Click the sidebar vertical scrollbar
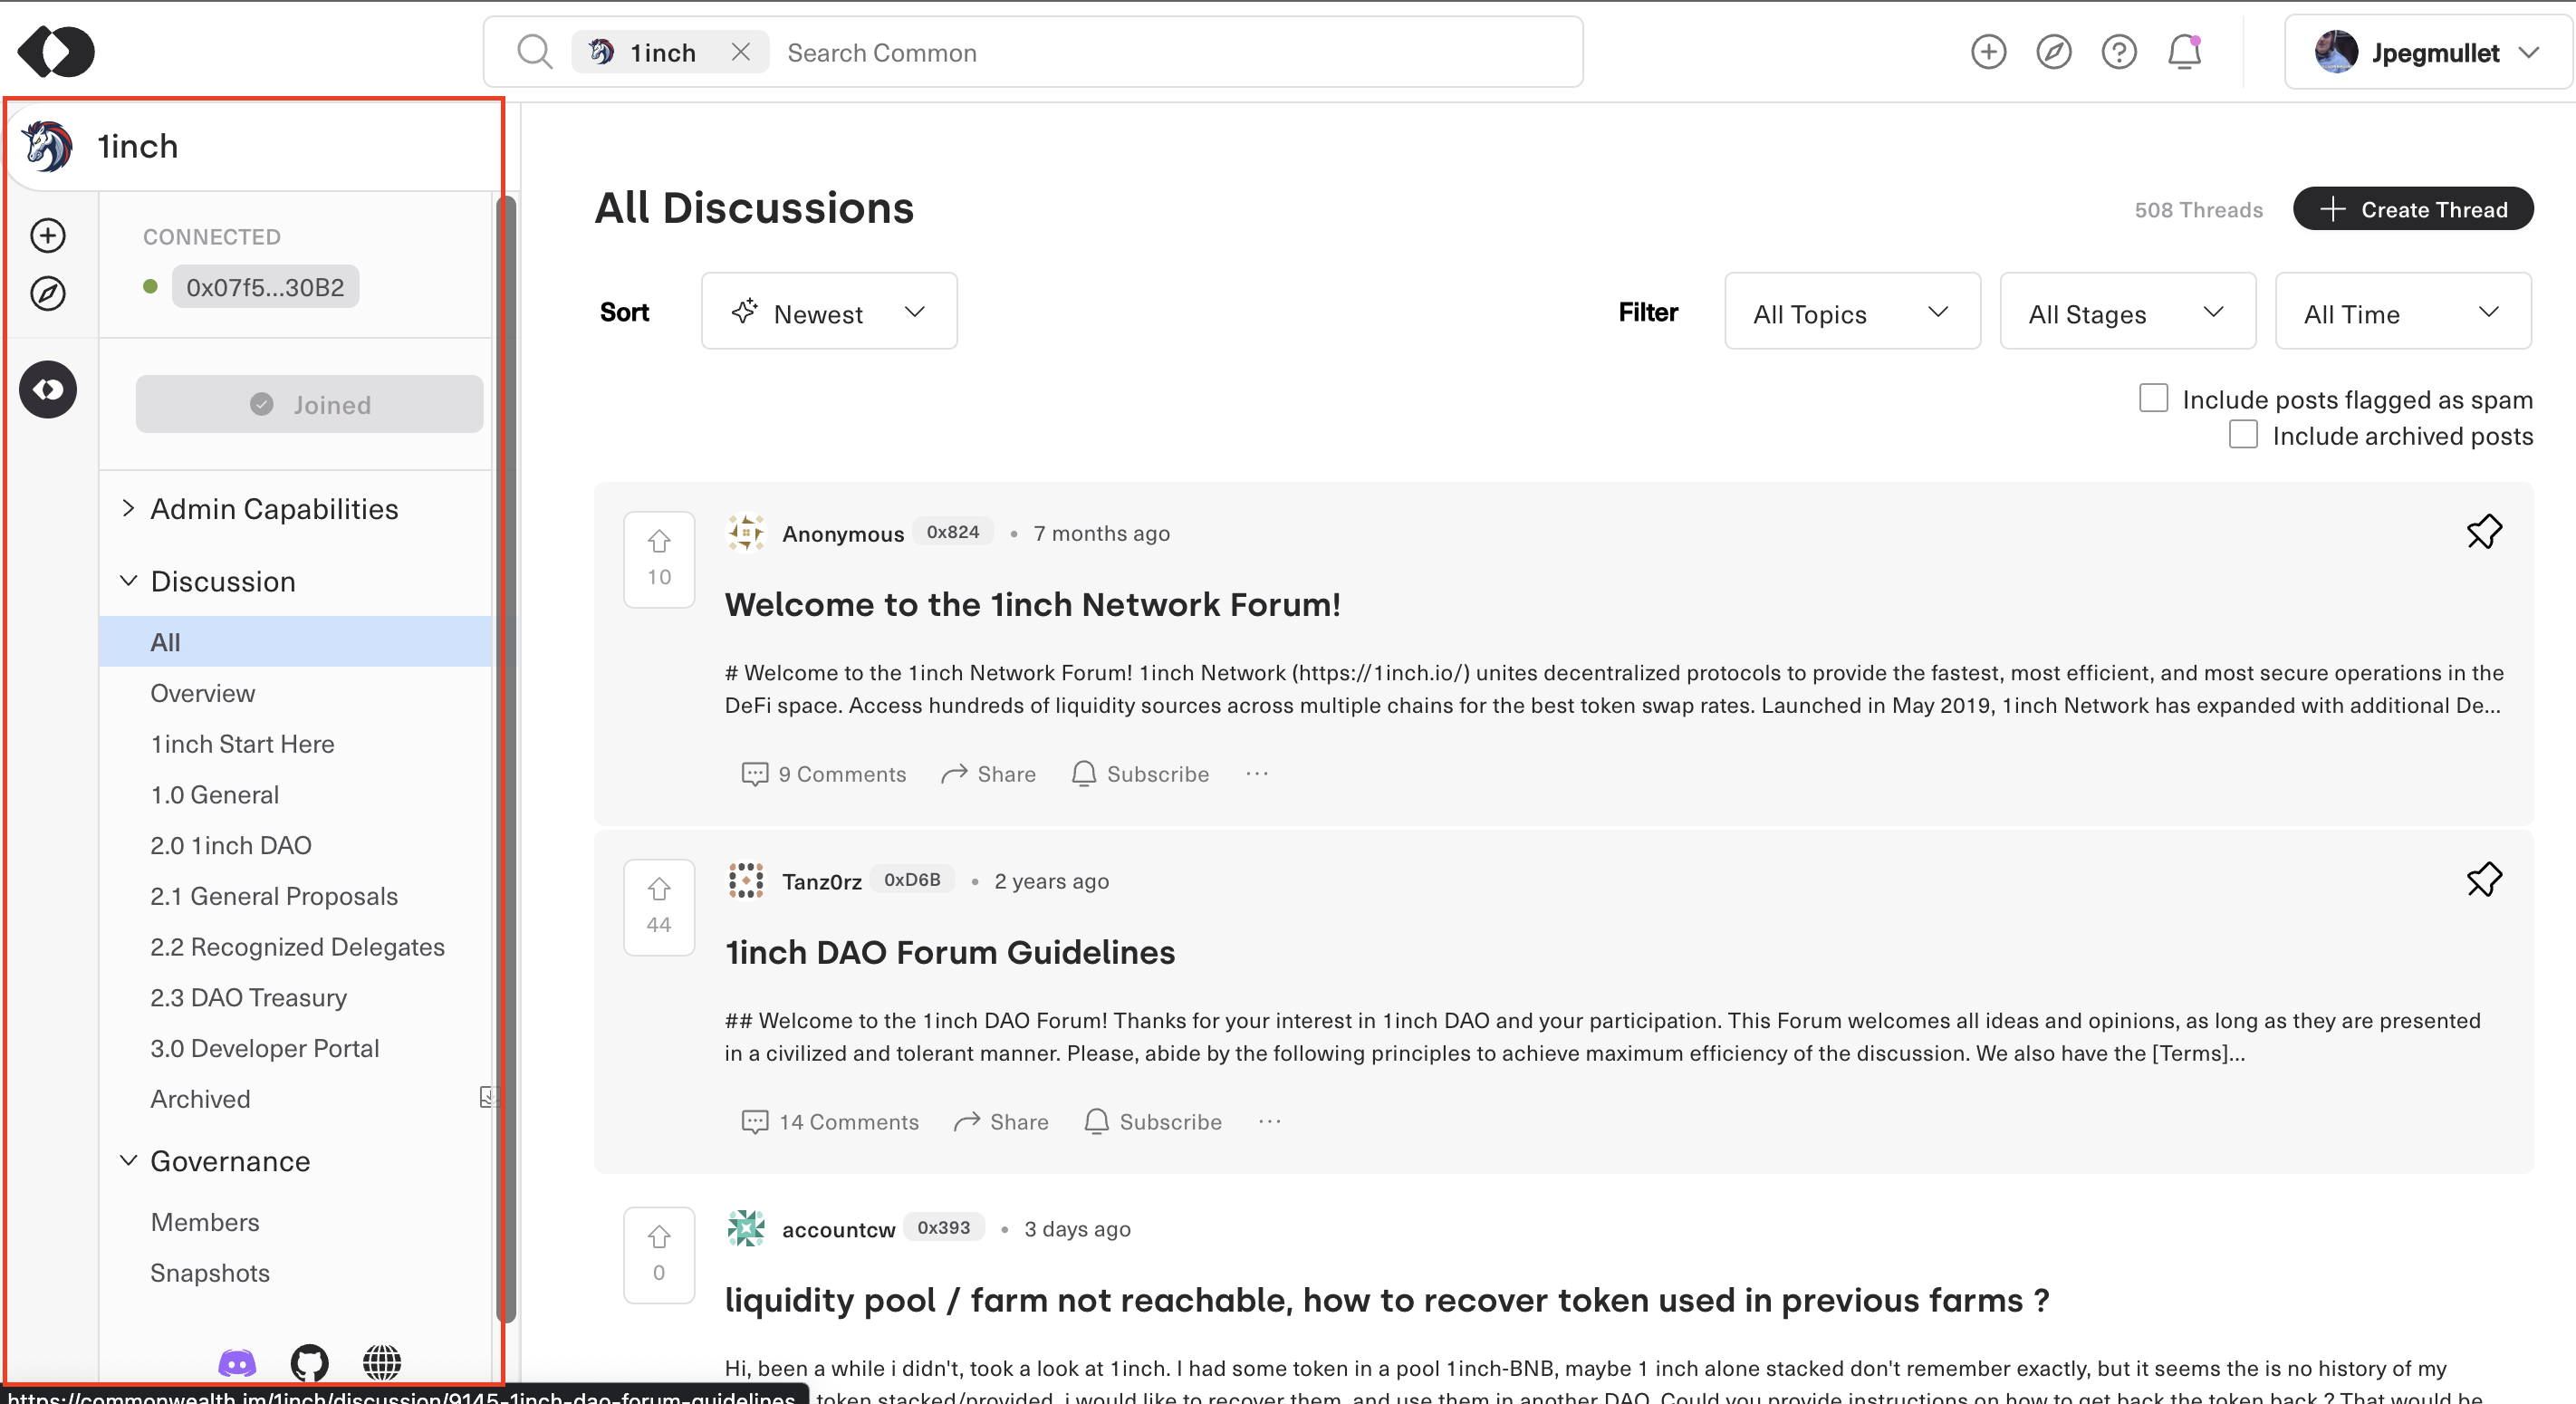 (x=507, y=760)
